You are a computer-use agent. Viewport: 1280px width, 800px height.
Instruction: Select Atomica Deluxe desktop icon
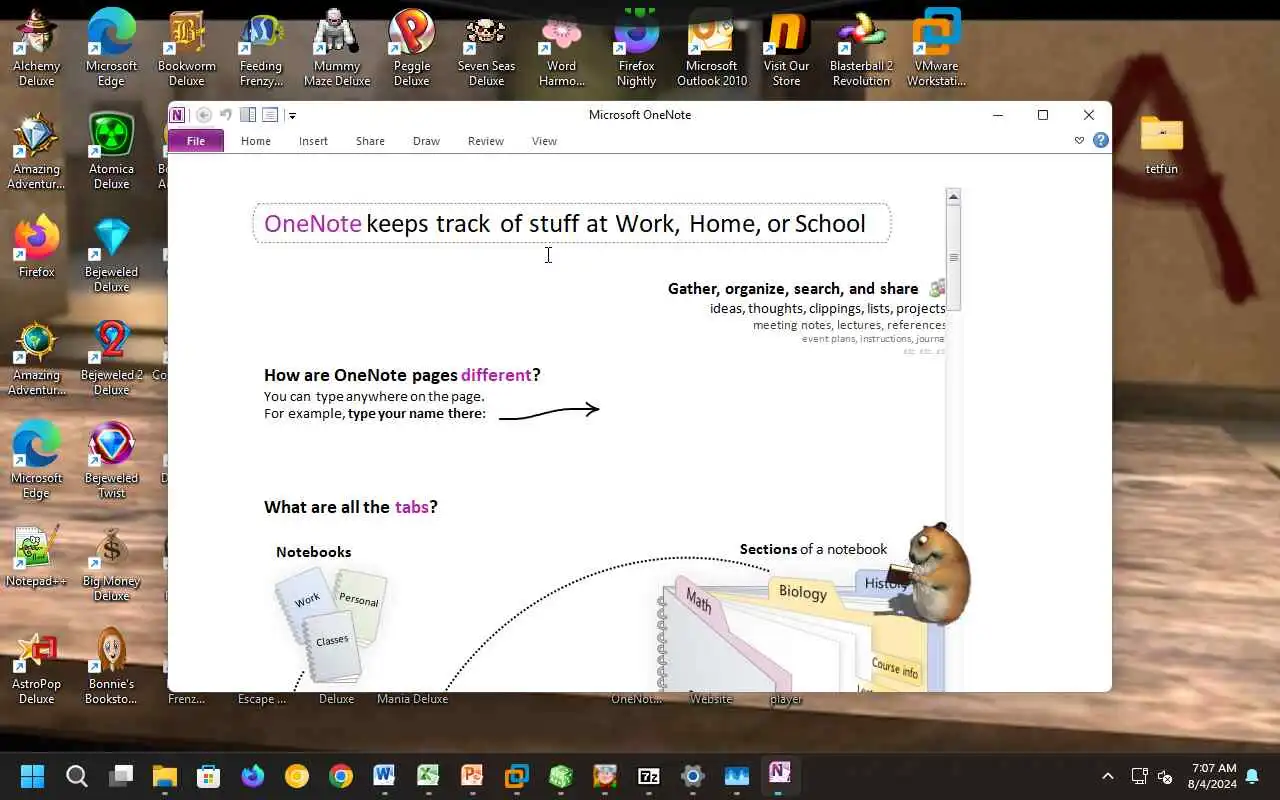[111, 151]
